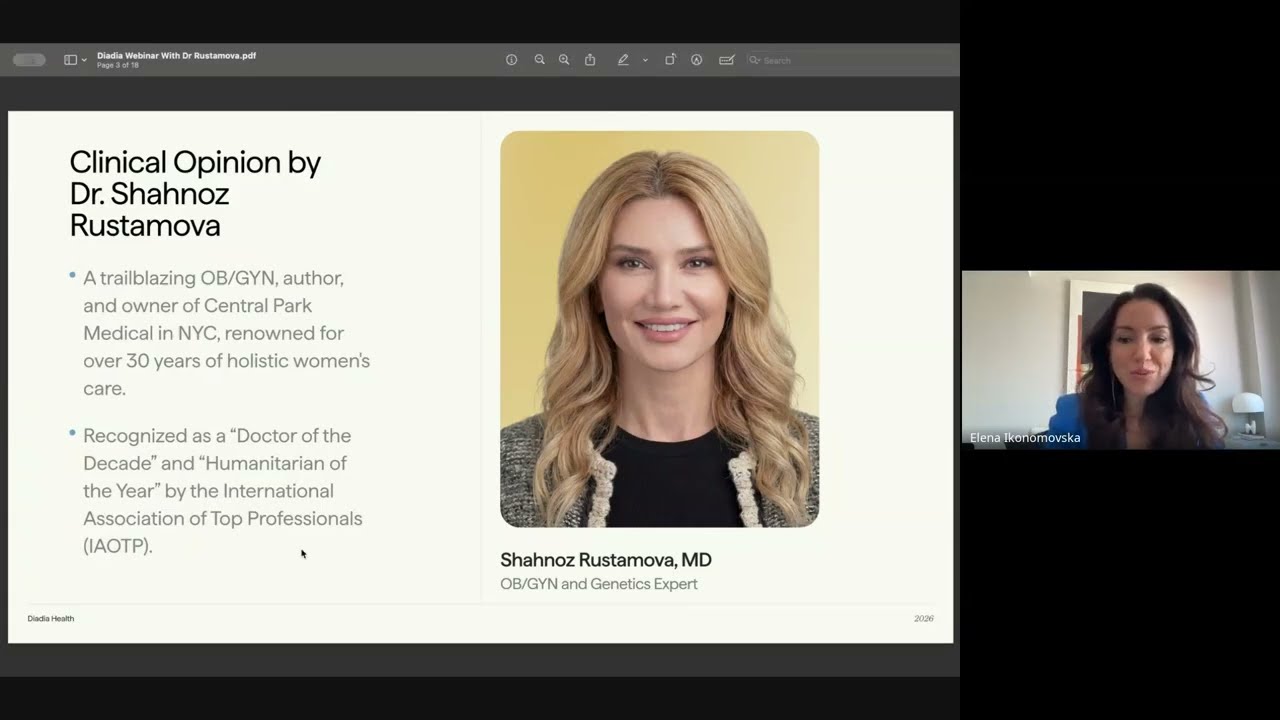Screen dimensions: 1280x720
Task: Open the document info inspector icon
Action: pyautogui.click(x=511, y=60)
